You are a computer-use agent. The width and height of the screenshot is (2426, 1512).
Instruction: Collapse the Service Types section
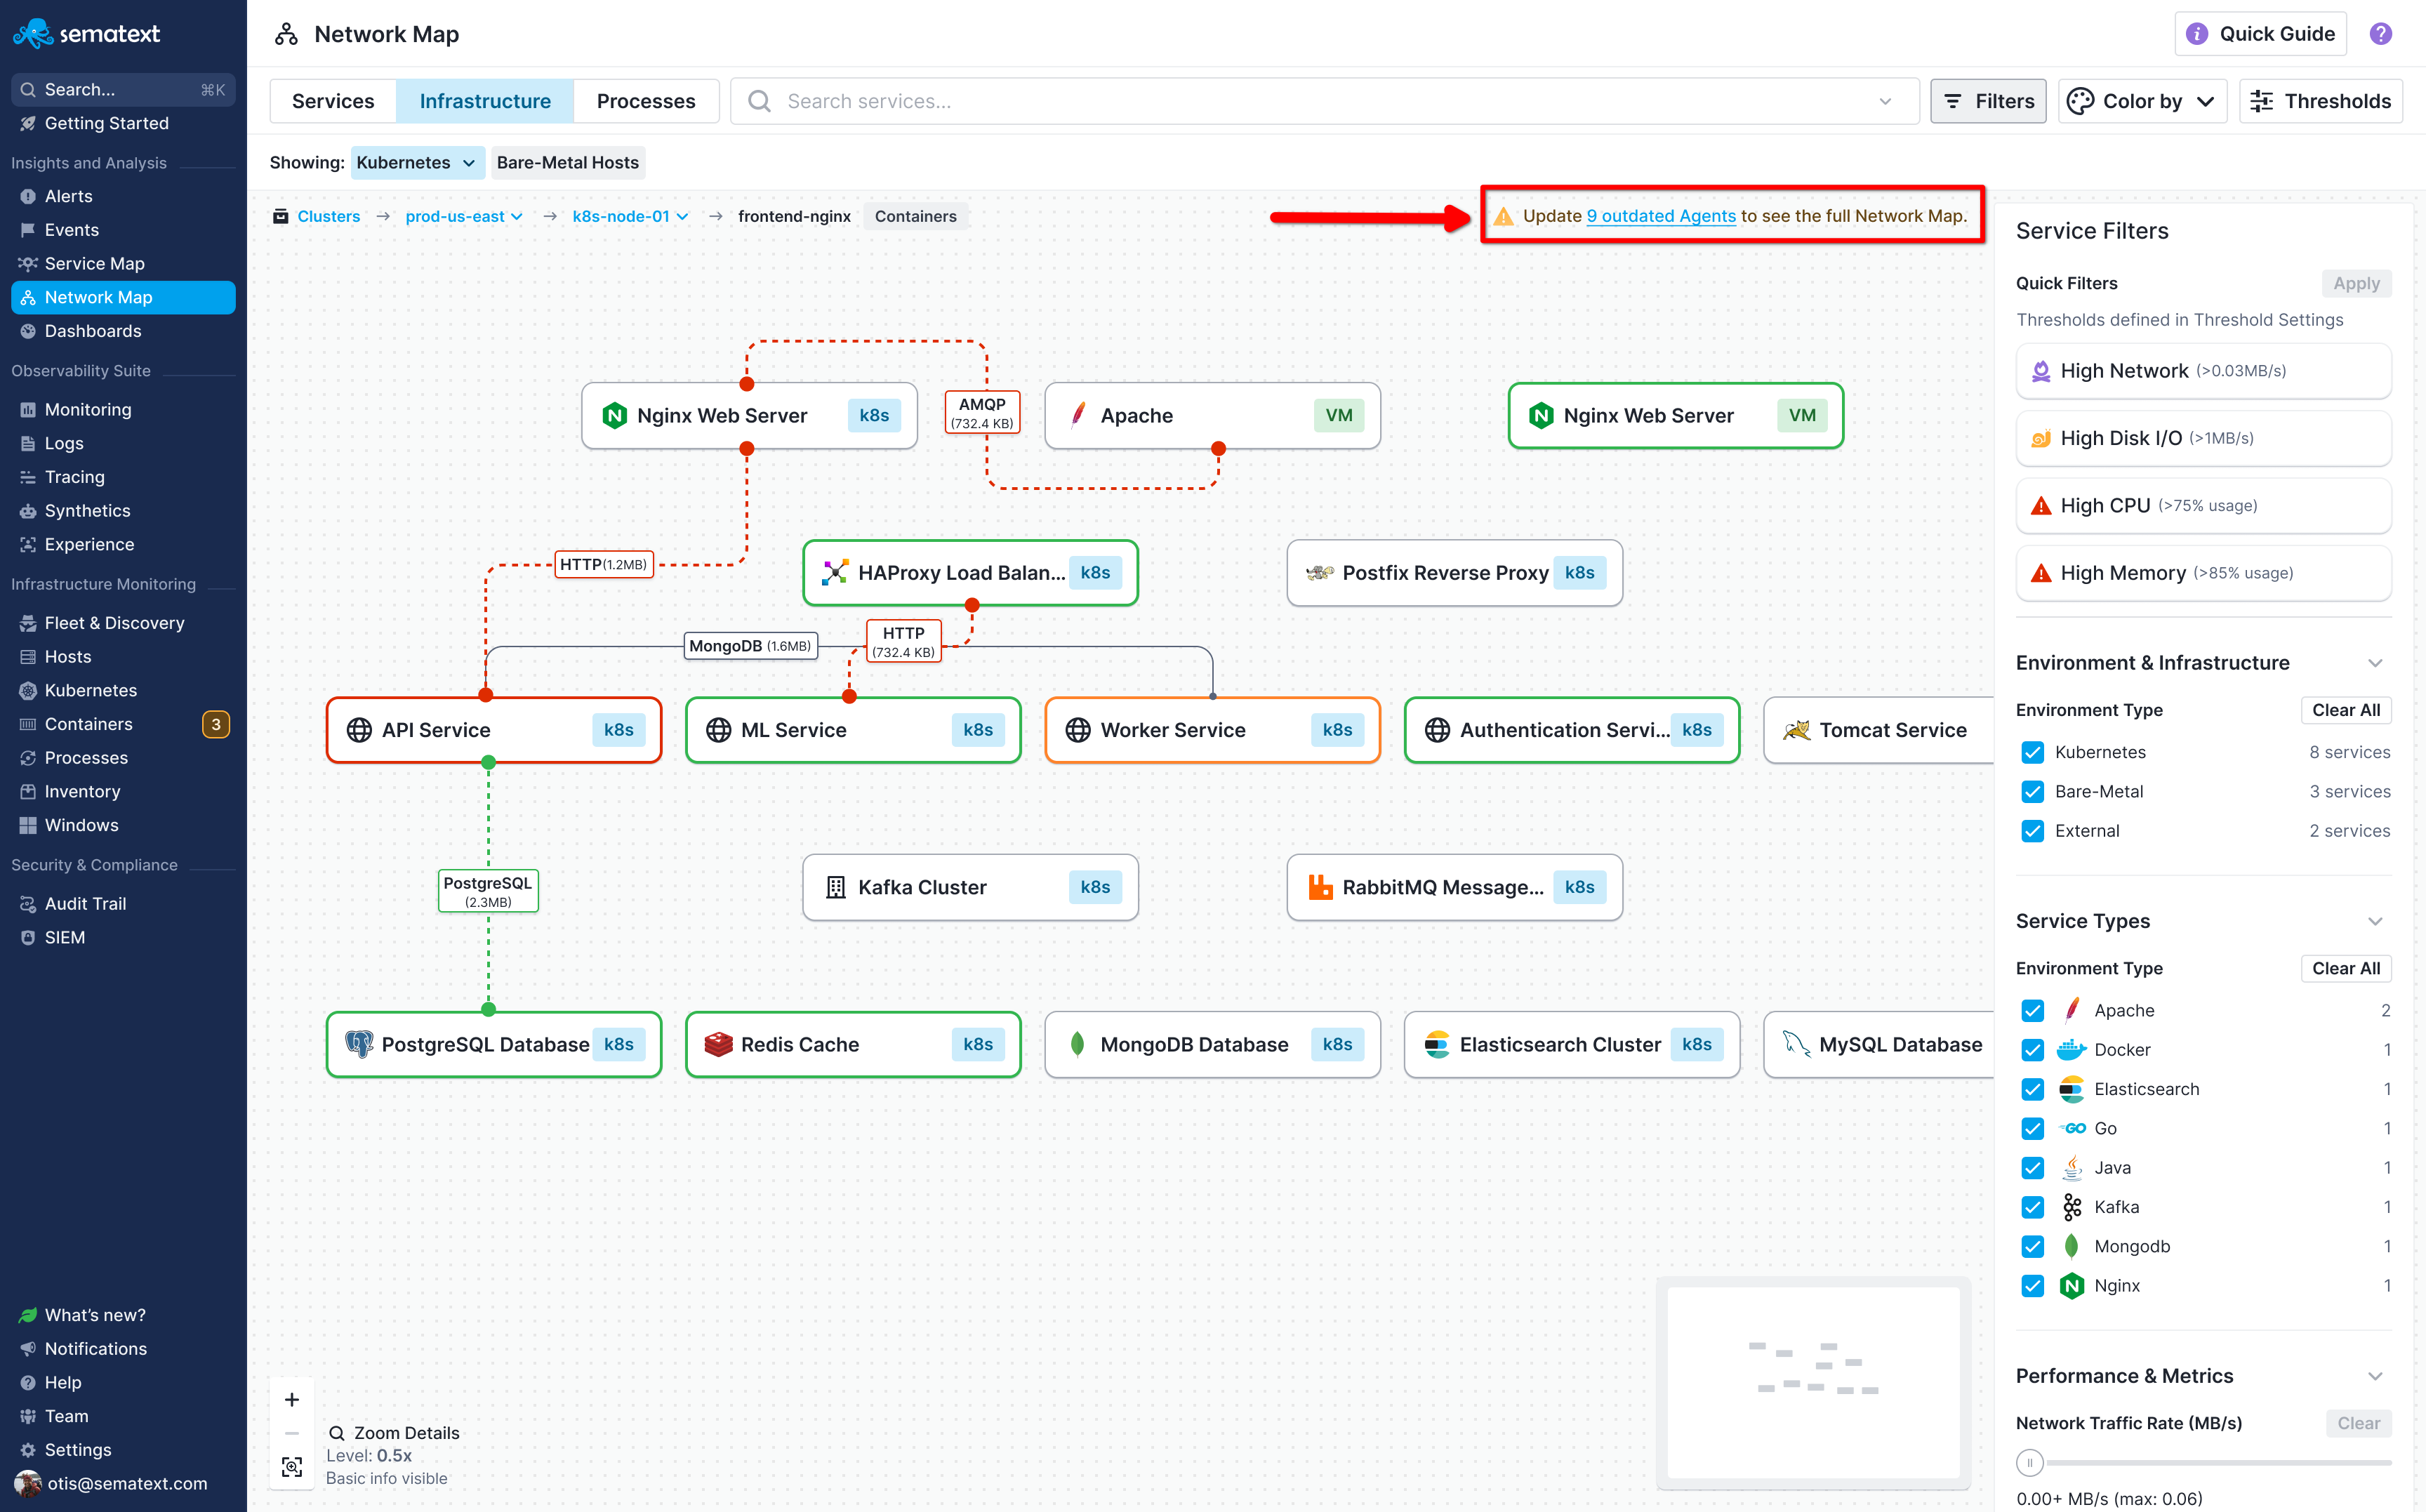tap(2375, 921)
